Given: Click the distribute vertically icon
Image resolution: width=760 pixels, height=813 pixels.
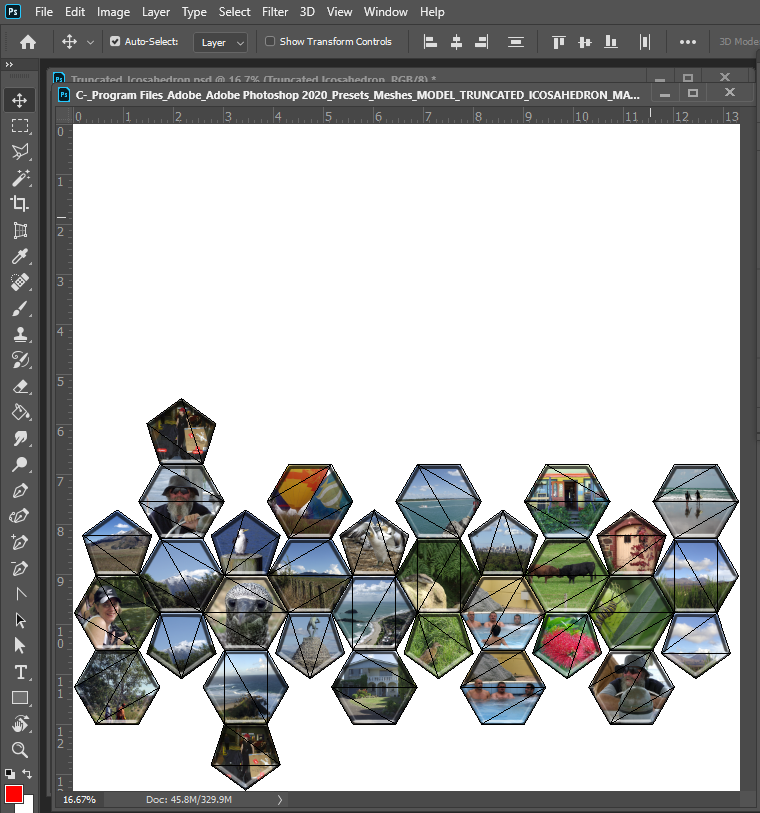Looking at the screenshot, I should pos(515,42).
